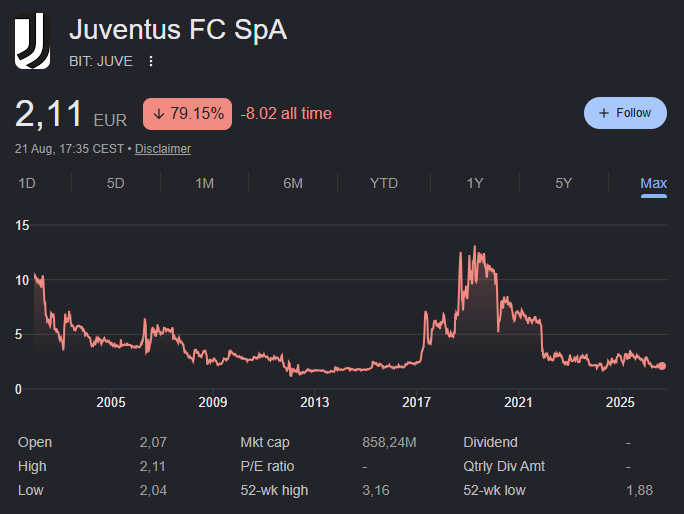Click the Max range tab
This screenshot has height=514, width=684.
coord(653,183)
